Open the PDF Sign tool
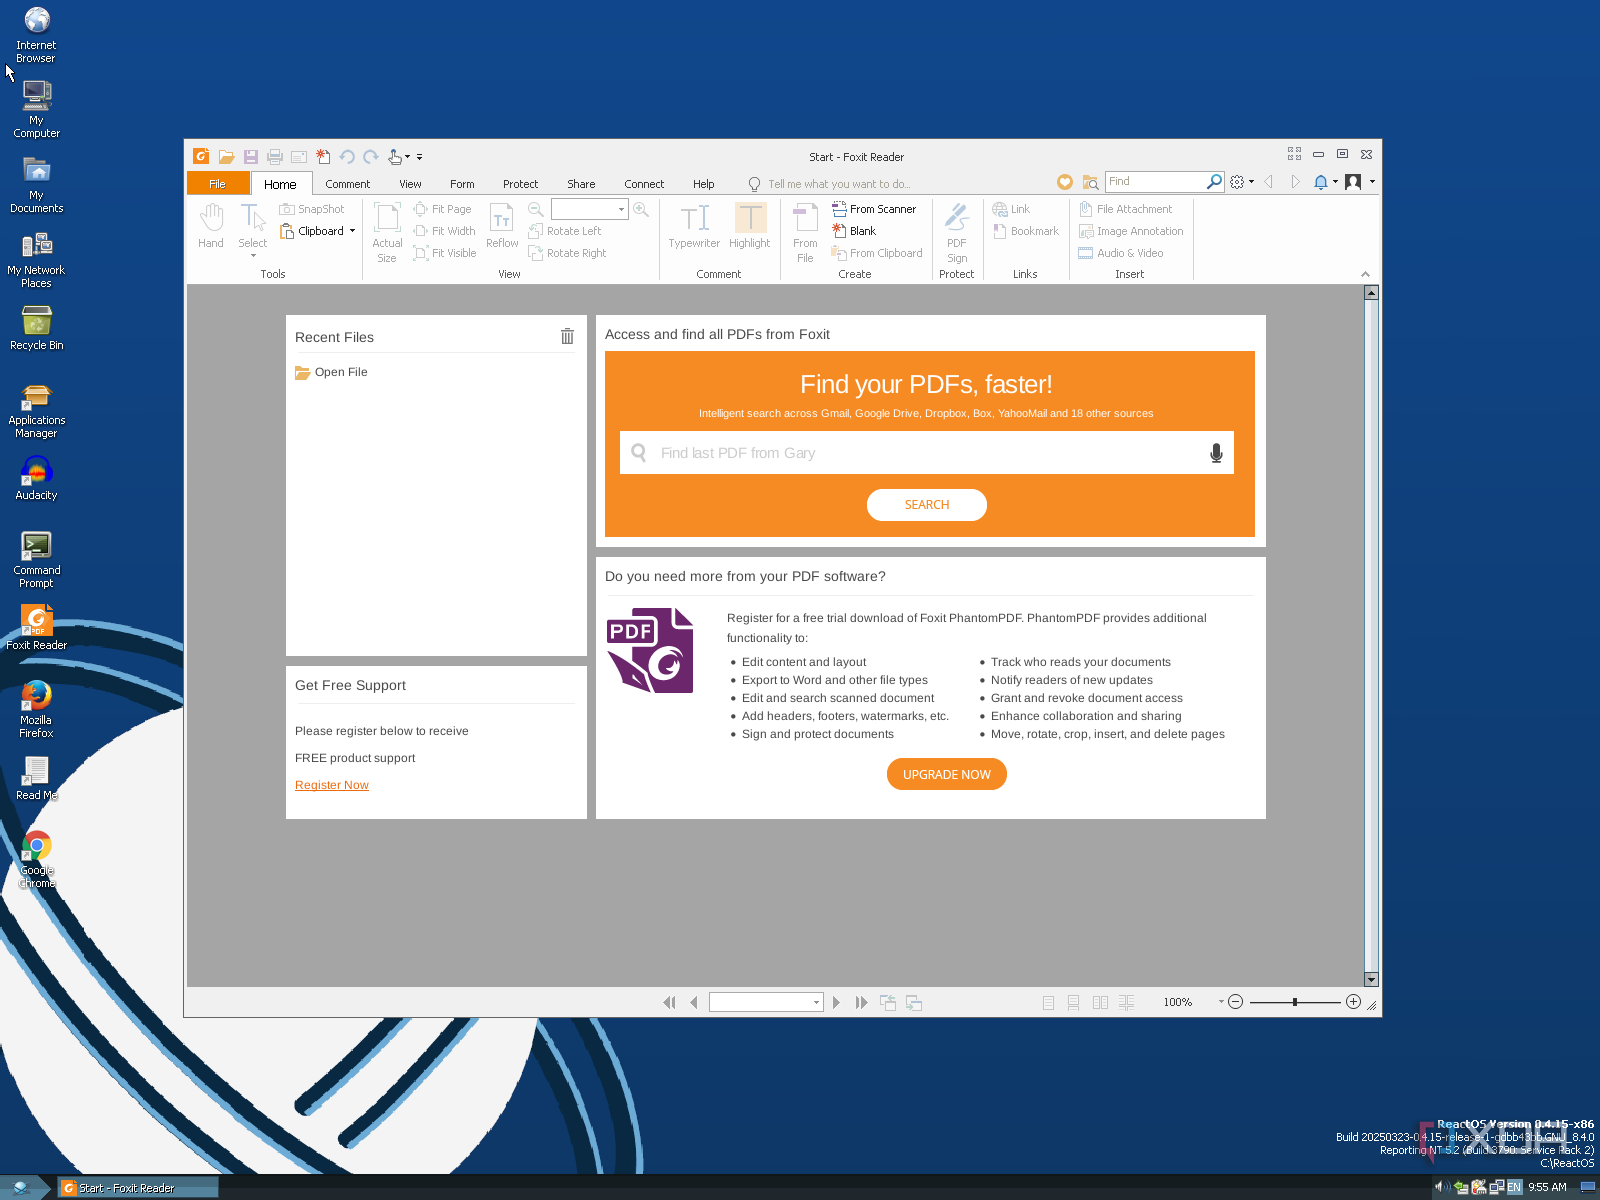 coord(957,232)
